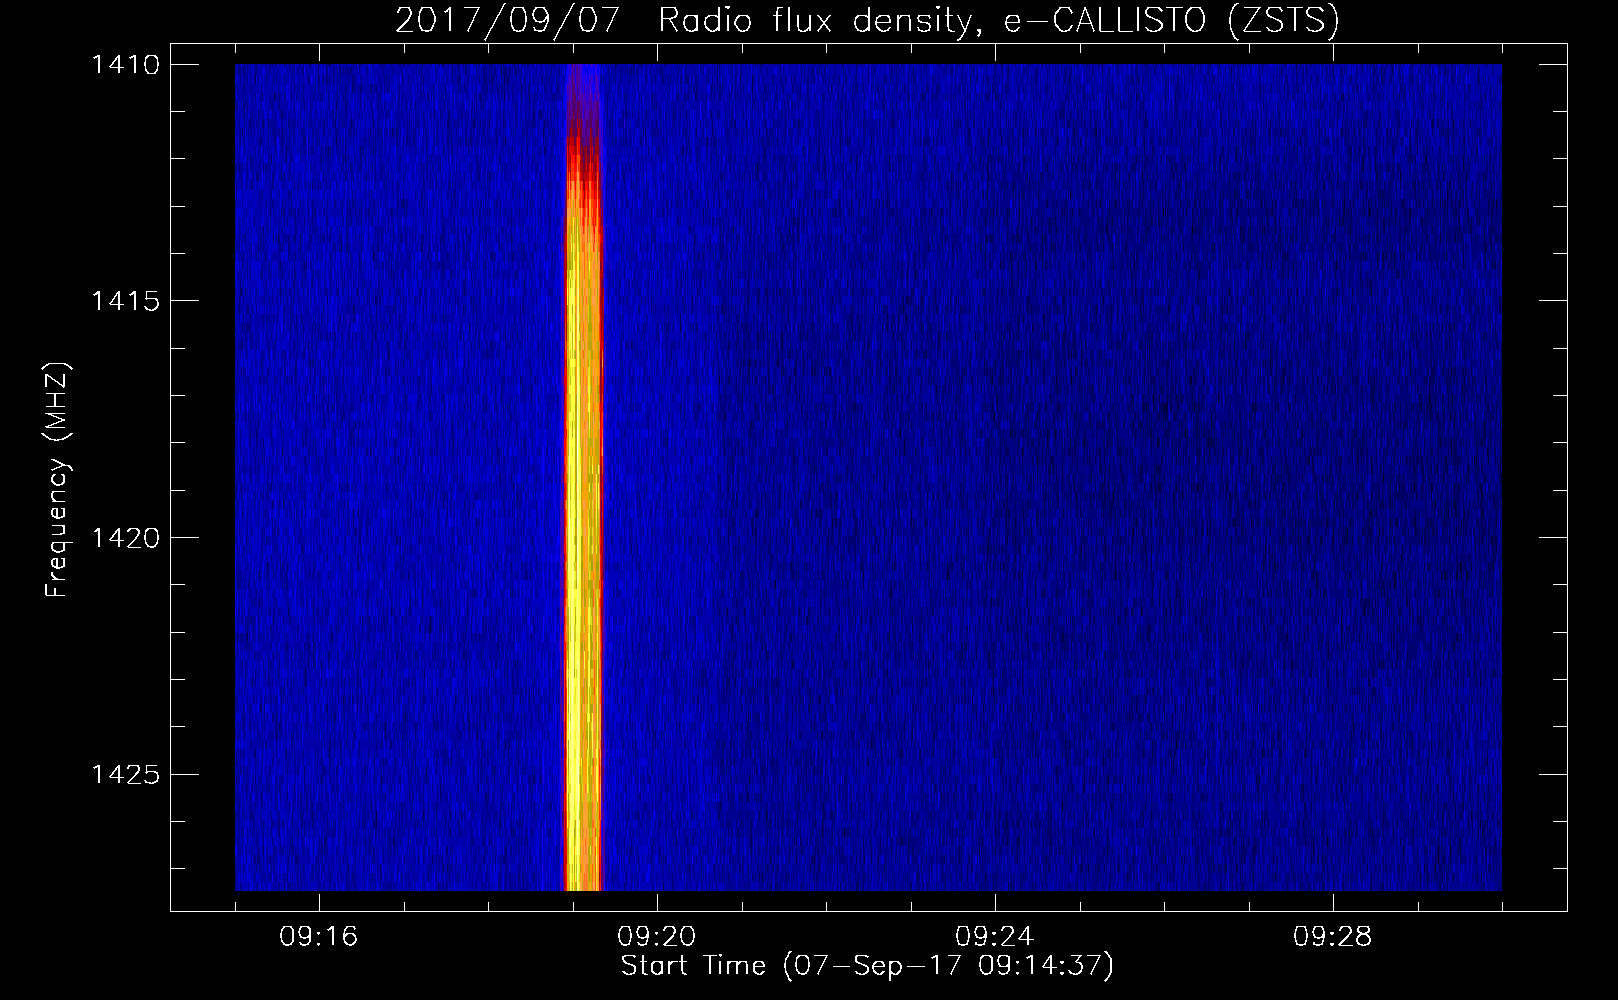Click the 09:20 time tick label
The width and height of the screenshot is (1618, 1000).
[657, 937]
